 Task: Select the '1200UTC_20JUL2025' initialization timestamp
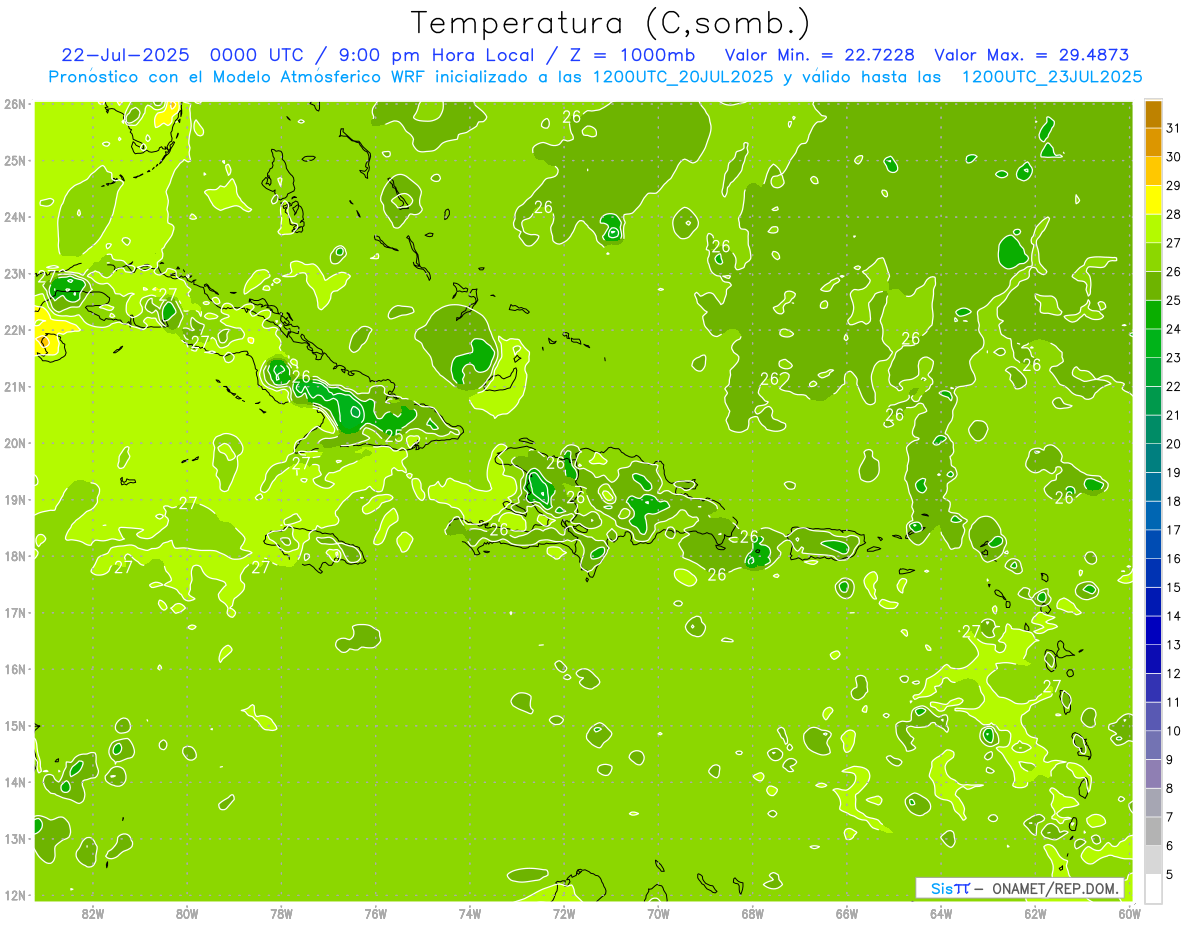click(683, 77)
